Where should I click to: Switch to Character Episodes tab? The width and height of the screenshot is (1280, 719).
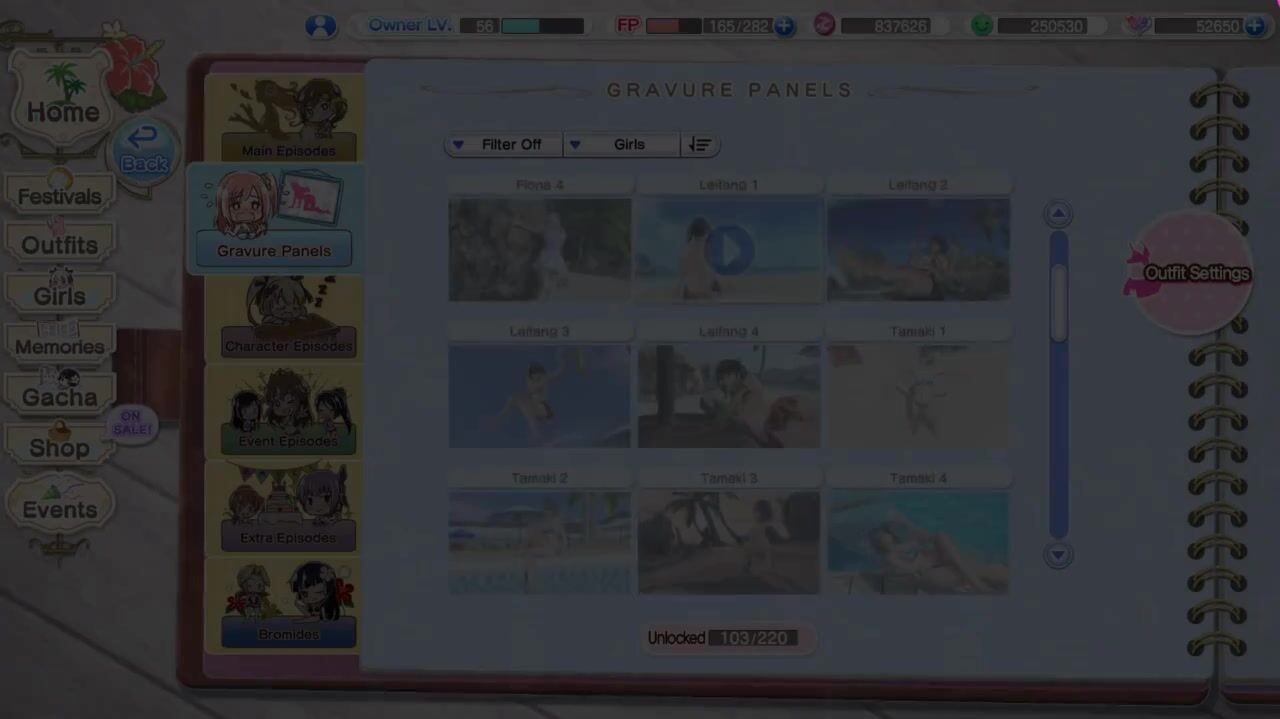click(x=288, y=320)
